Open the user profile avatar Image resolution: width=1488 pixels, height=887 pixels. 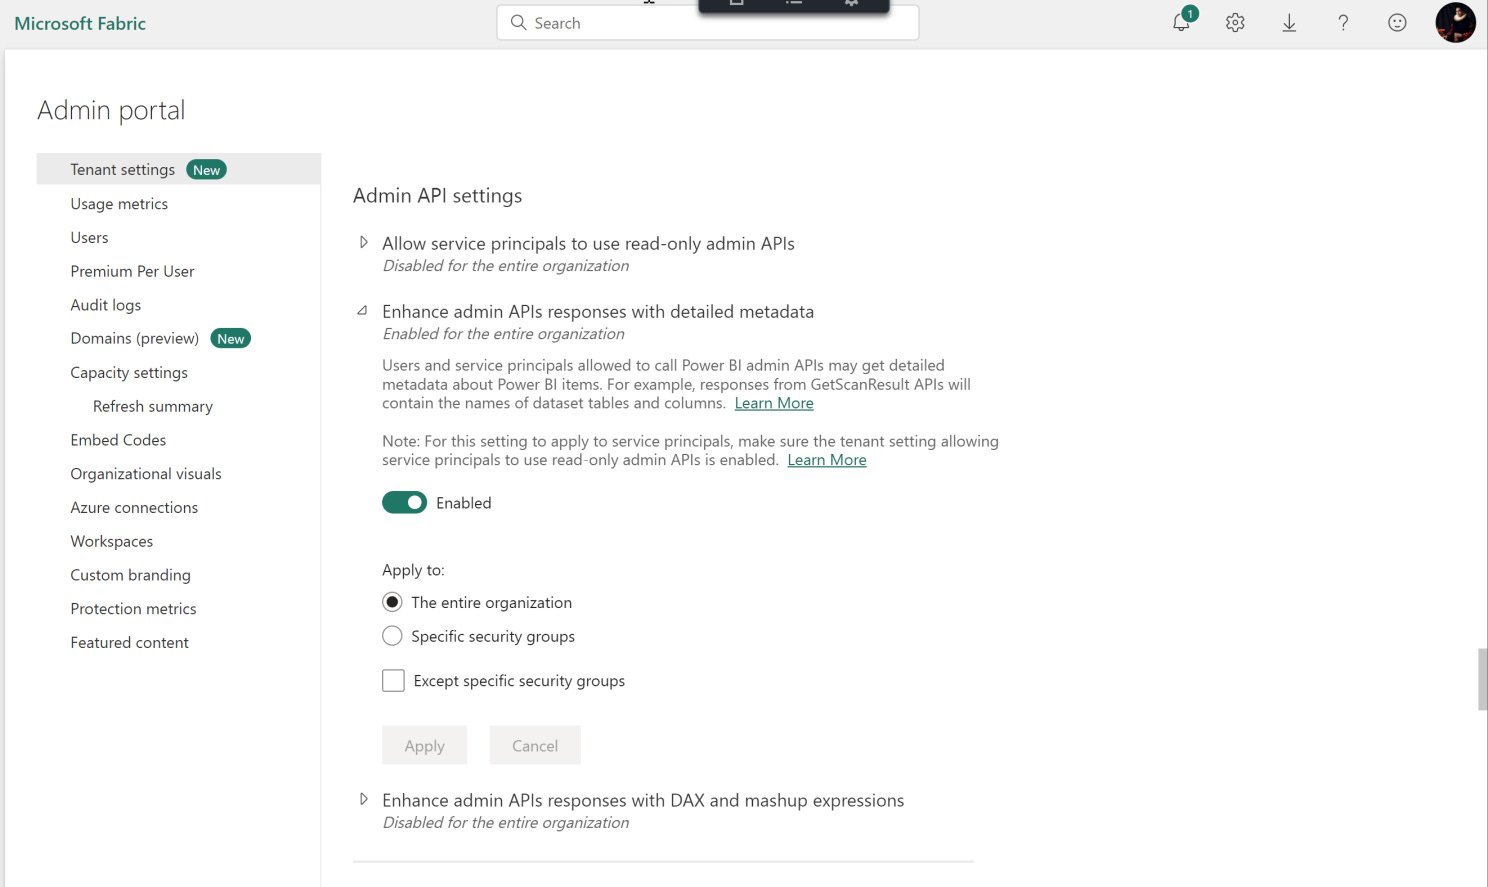click(1455, 22)
